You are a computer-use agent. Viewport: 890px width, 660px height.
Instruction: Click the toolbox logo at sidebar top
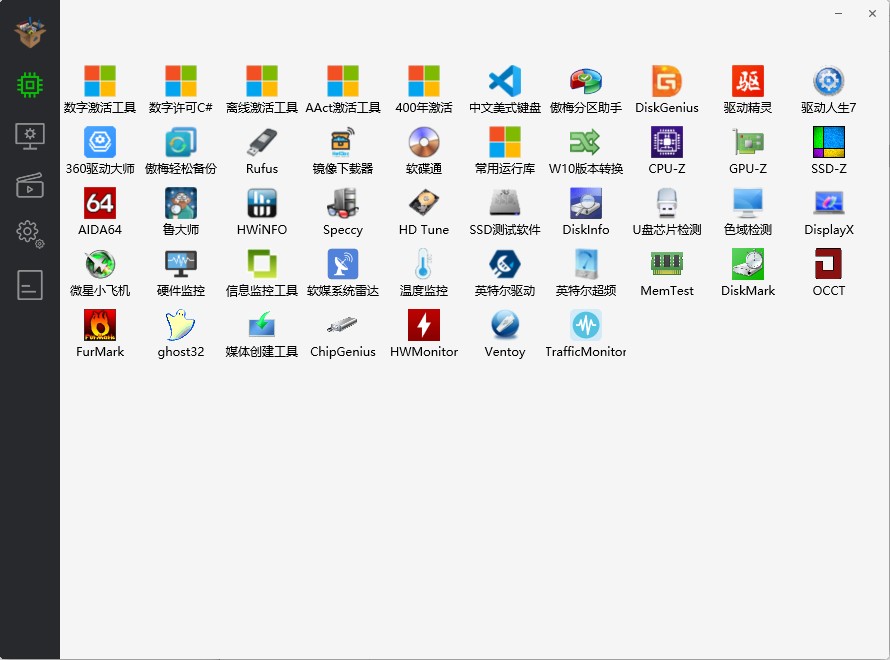pyautogui.click(x=30, y=33)
